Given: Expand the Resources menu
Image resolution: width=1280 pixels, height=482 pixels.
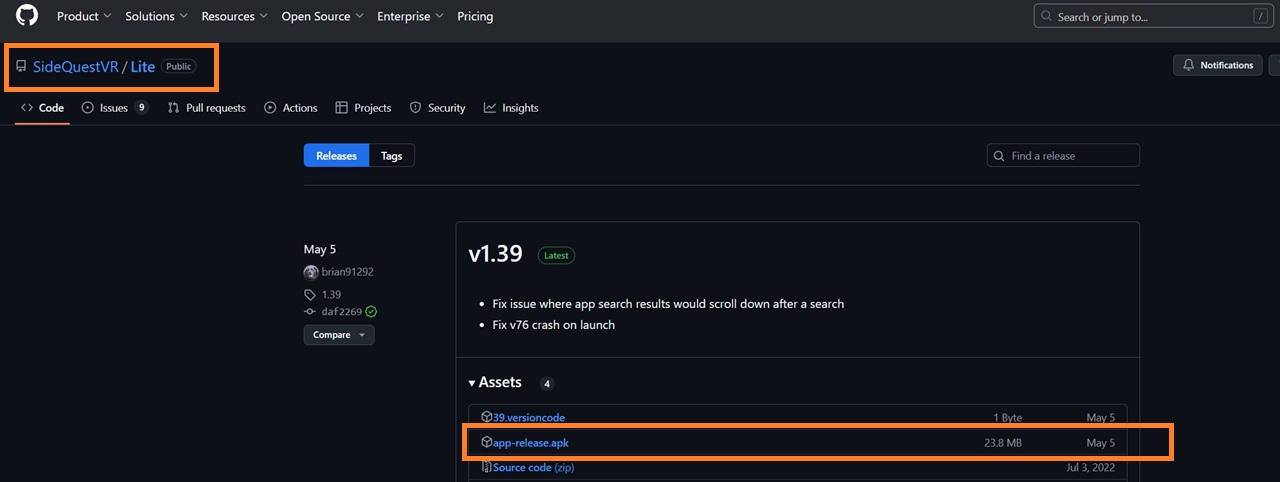Looking at the screenshot, I should coord(234,16).
